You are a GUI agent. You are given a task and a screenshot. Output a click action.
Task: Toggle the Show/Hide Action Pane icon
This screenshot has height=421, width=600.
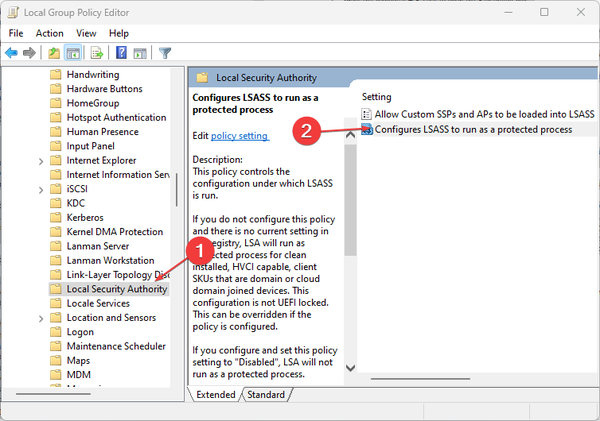coord(140,53)
